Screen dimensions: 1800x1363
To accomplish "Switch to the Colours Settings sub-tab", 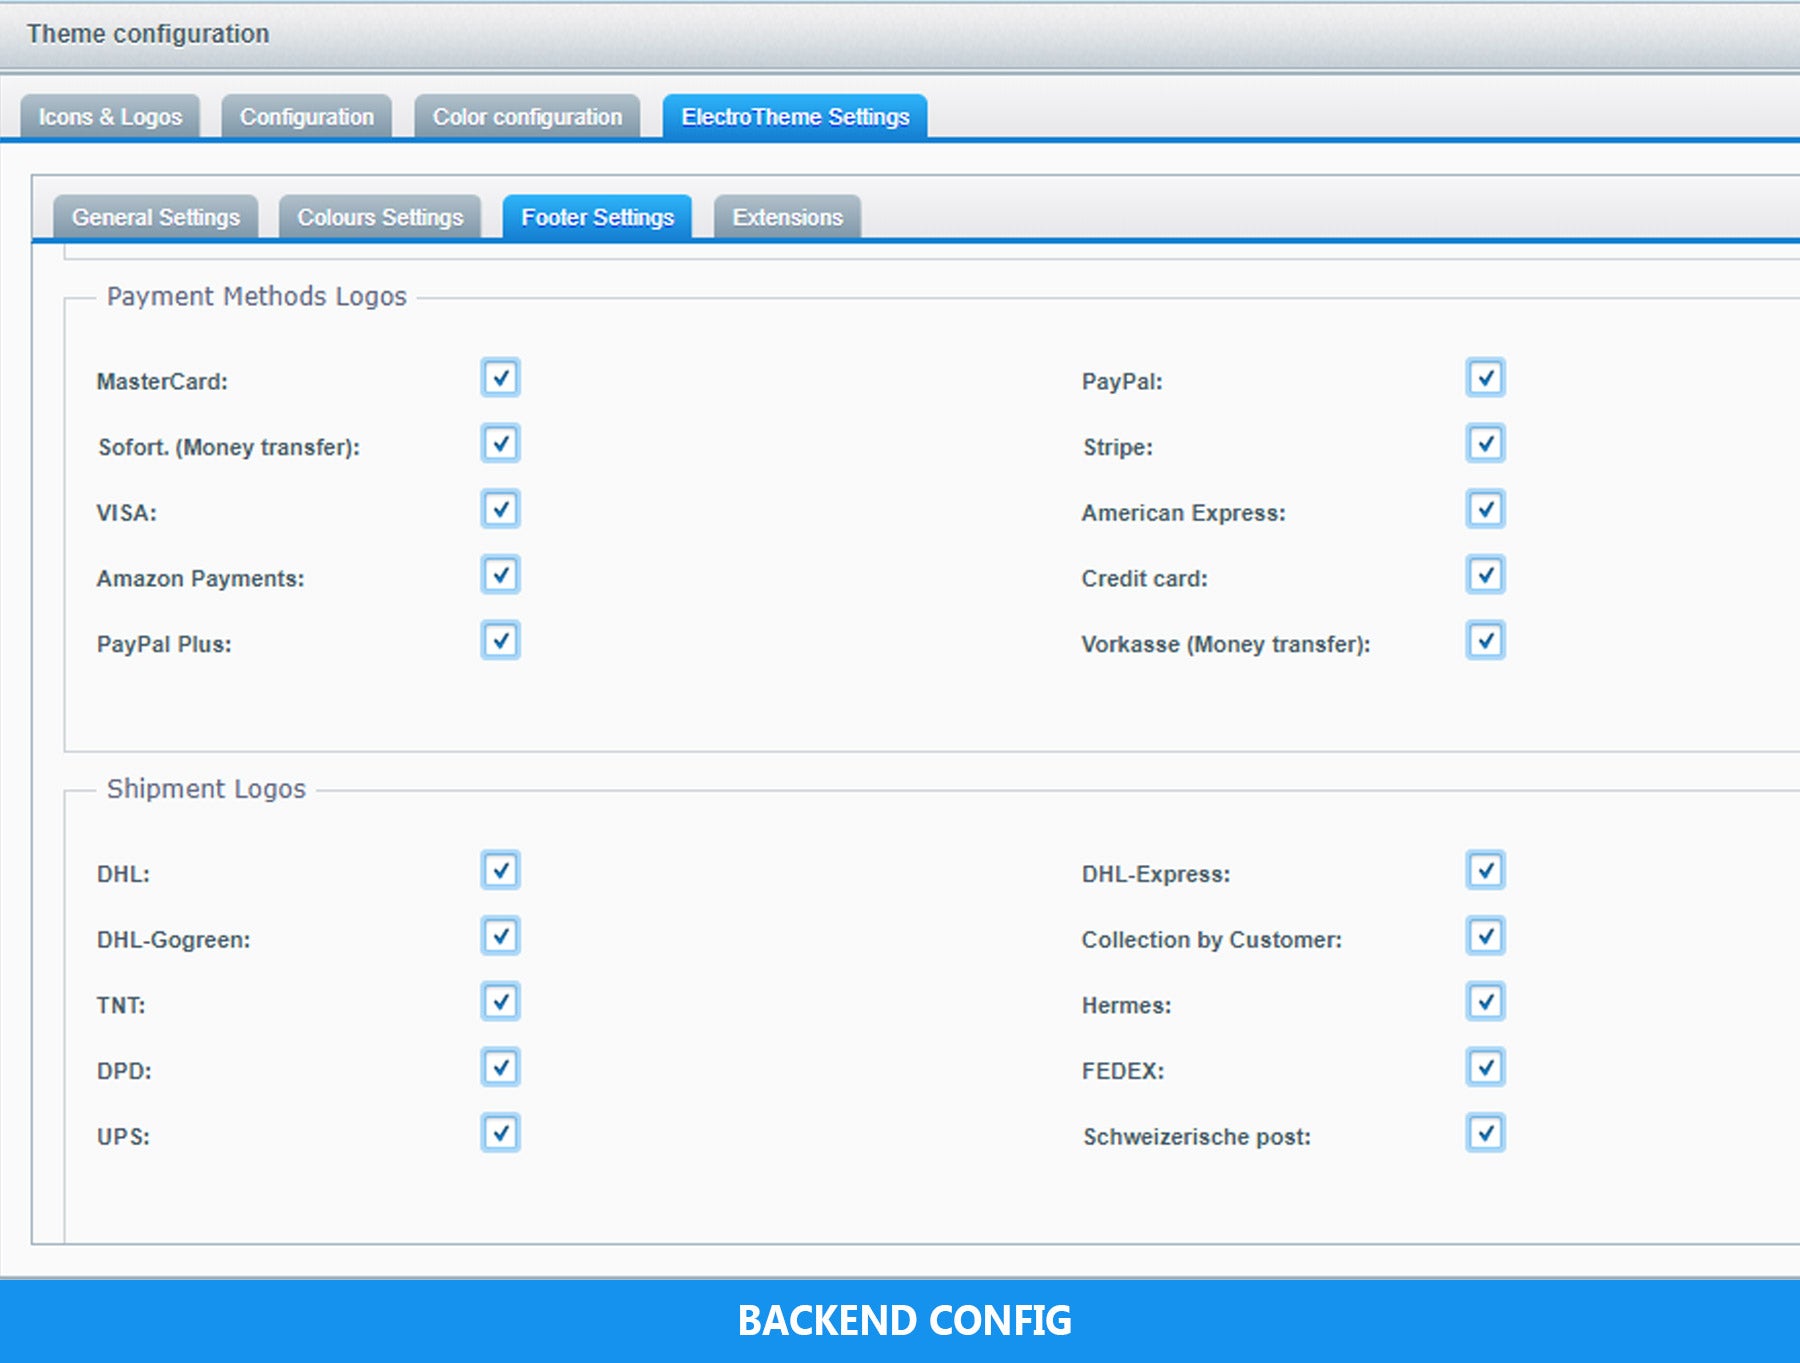I will 380,217.
